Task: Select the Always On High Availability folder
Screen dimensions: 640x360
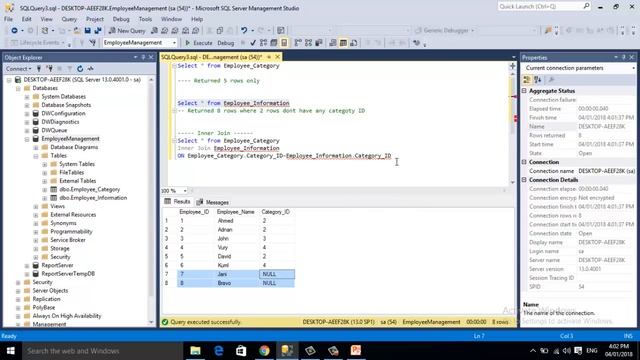Action: (67, 316)
